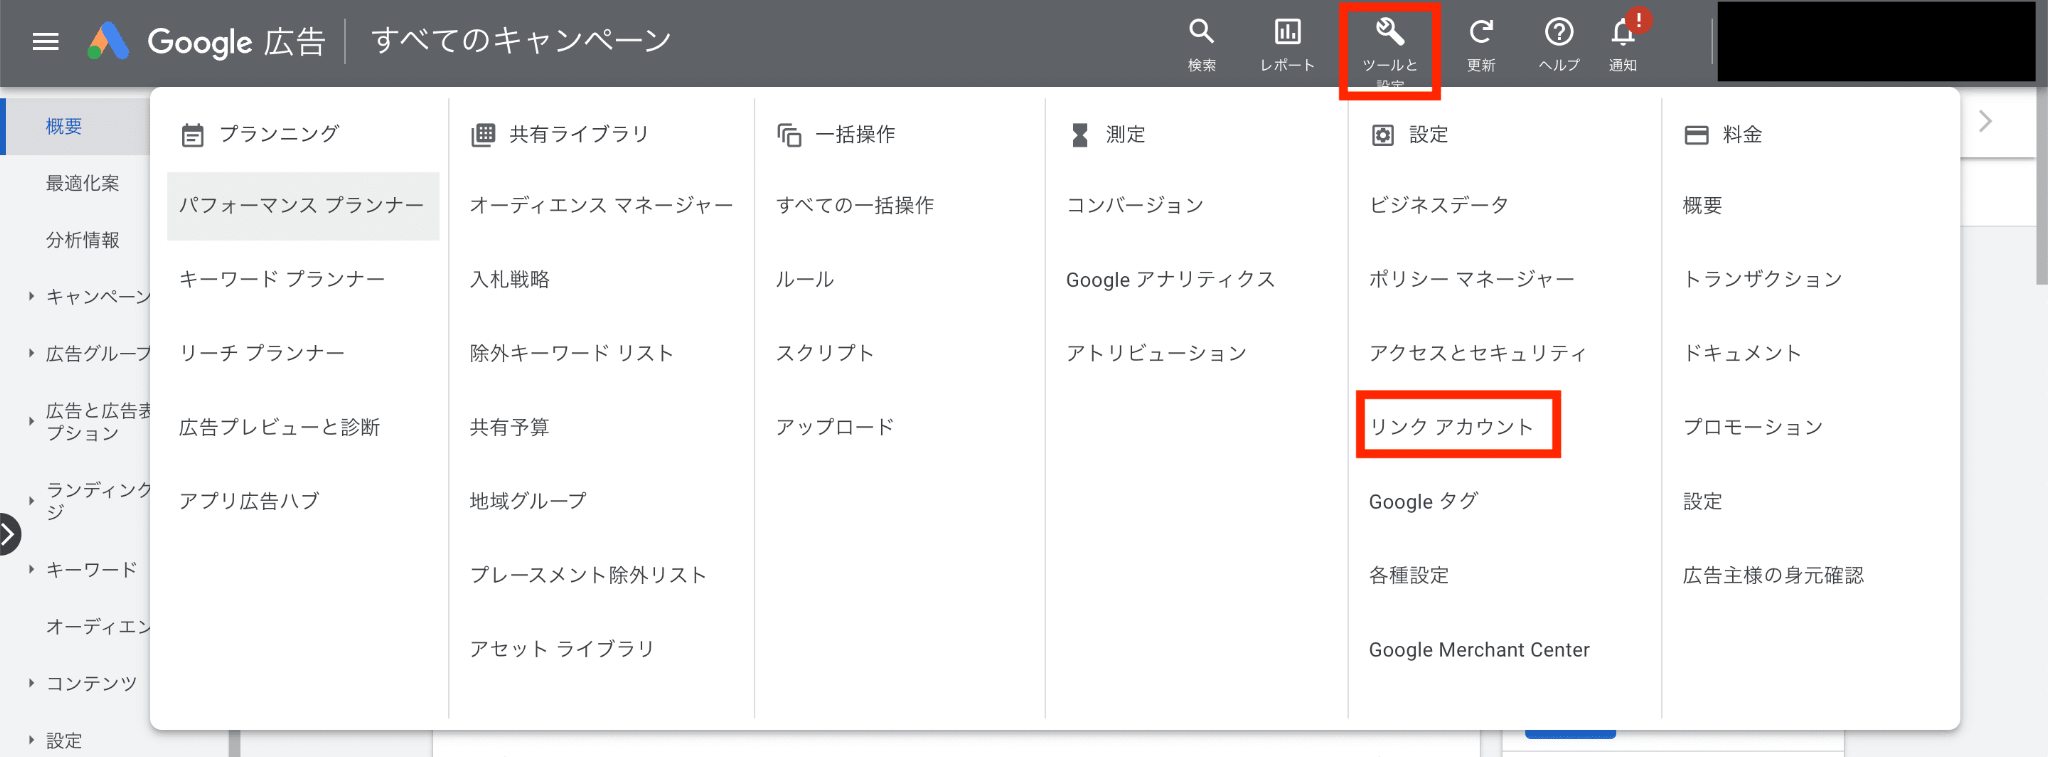The width and height of the screenshot is (2048, 757).
Task: Click the 共有ライブラリ grid icon
Action: point(483,135)
